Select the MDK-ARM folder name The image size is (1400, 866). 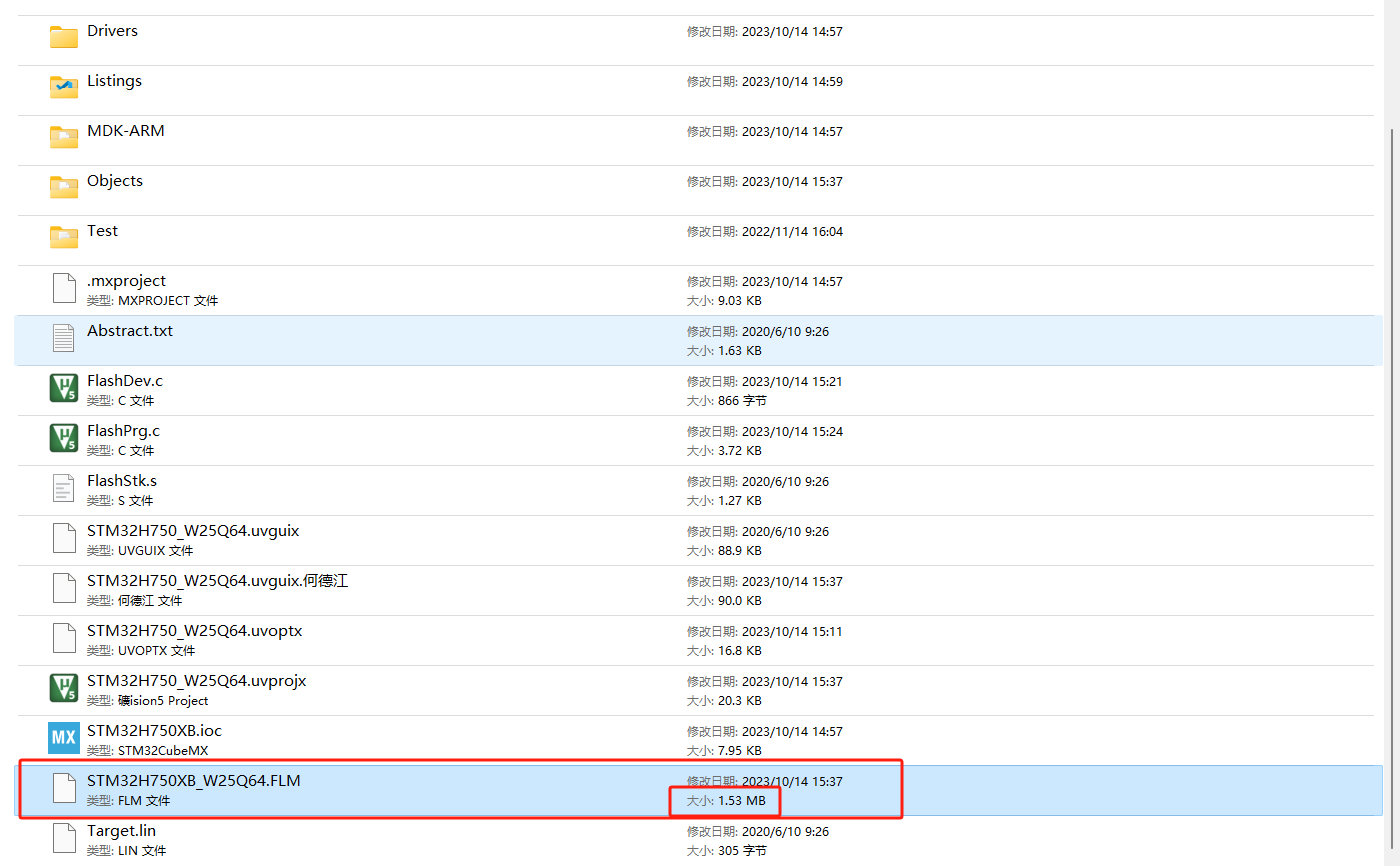[126, 131]
